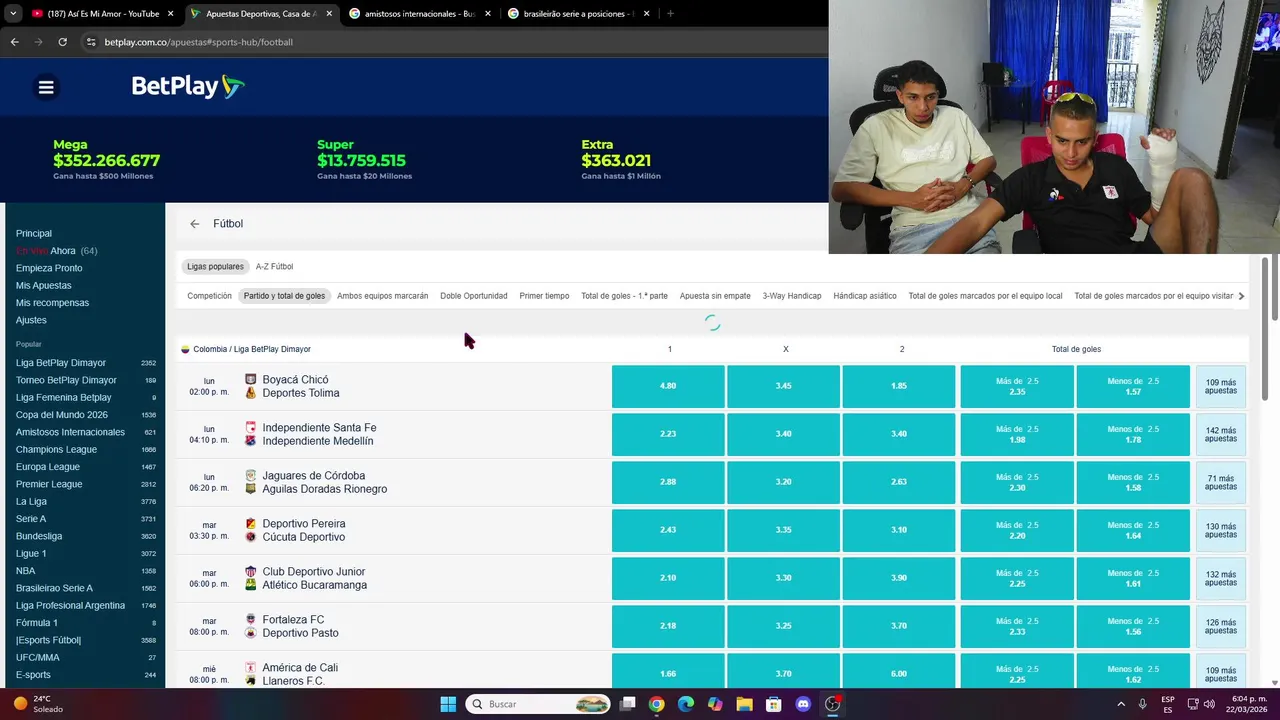This screenshot has height=720, width=1280.
Task: Go back with the Fútbol back arrow
Action: coord(194,224)
